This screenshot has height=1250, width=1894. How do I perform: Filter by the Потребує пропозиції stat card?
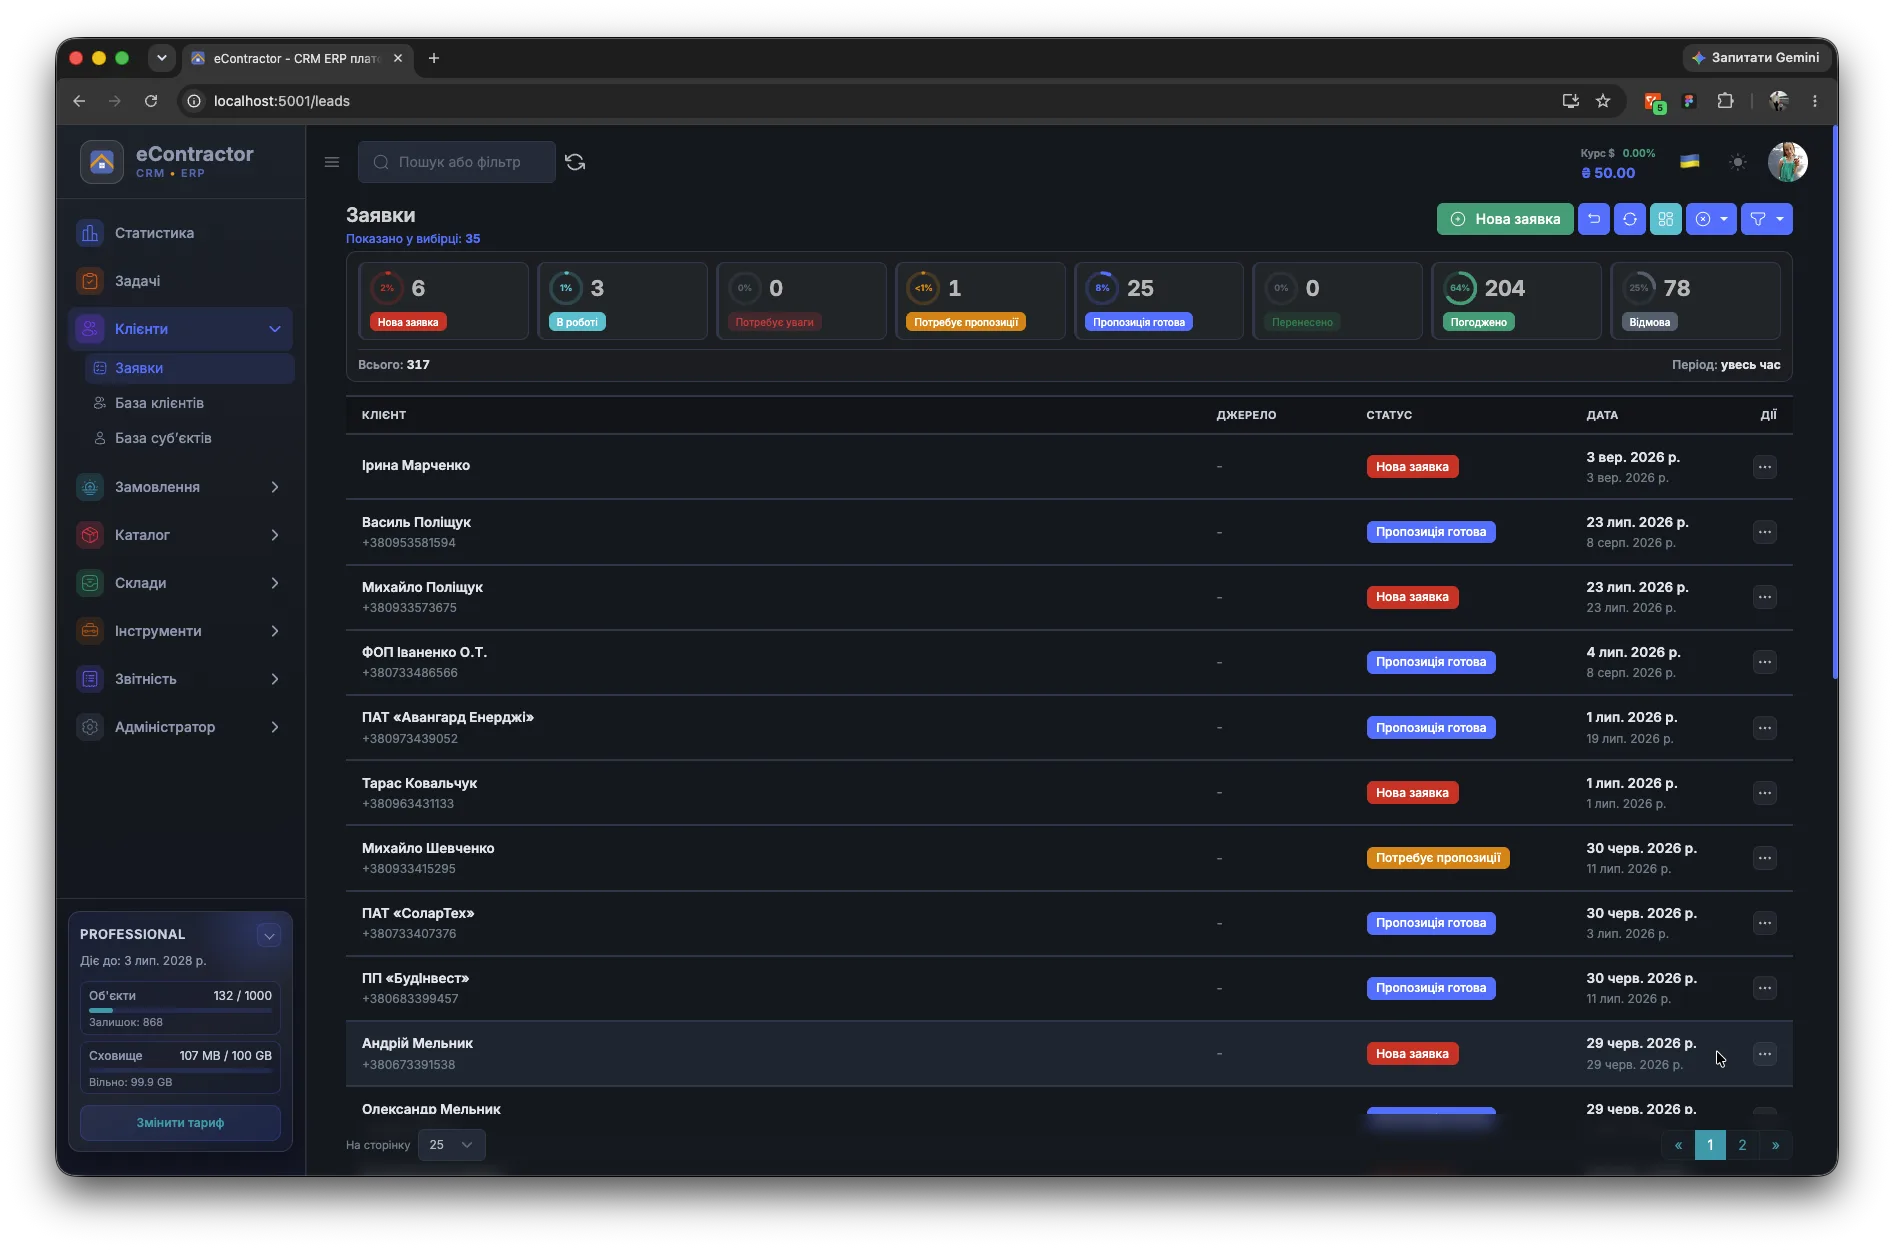click(x=980, y=301)
